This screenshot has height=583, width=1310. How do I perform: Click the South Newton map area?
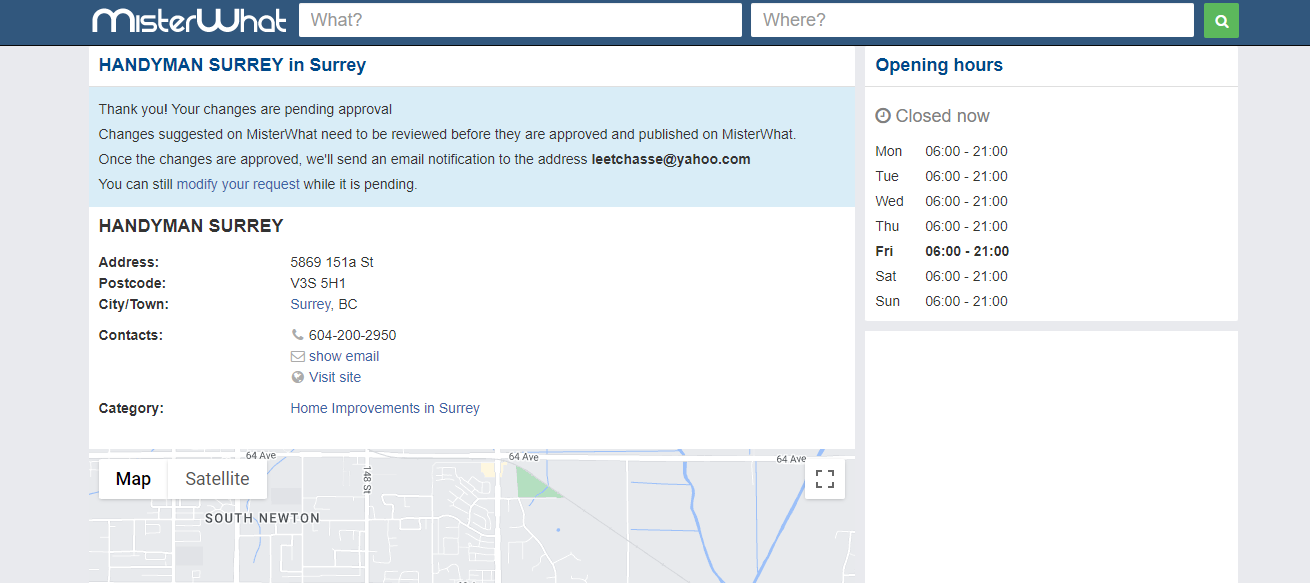point(262,518)
